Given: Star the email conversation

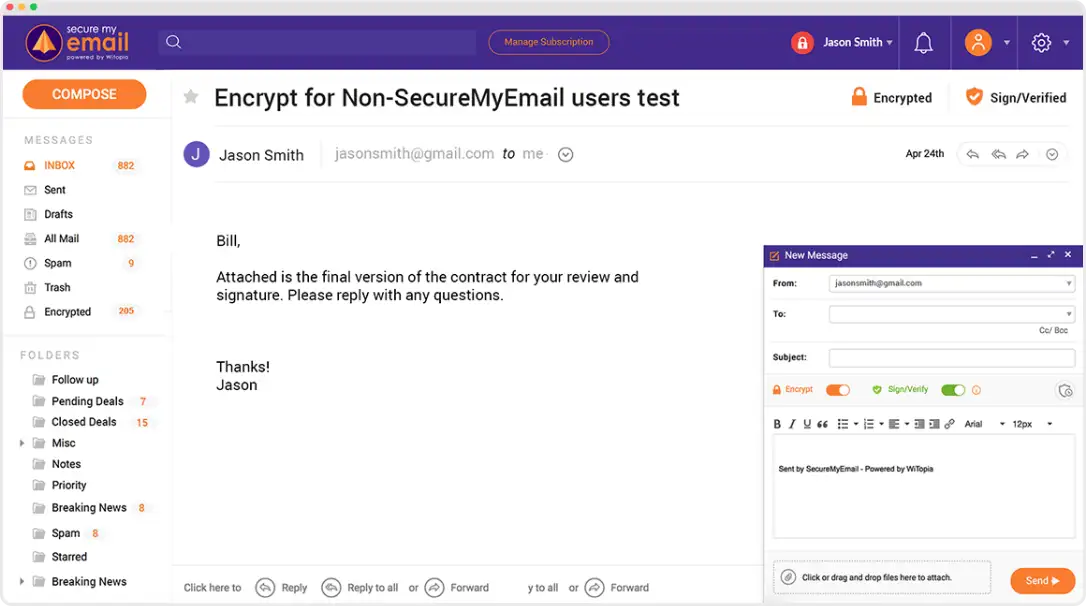Looking at the screenshot, I should pos(190,97).
